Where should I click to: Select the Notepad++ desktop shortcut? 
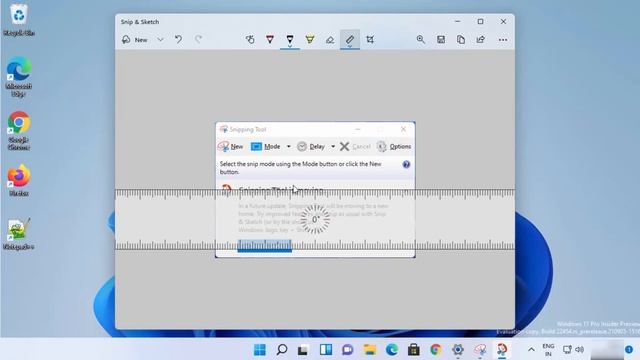point(18,234)
